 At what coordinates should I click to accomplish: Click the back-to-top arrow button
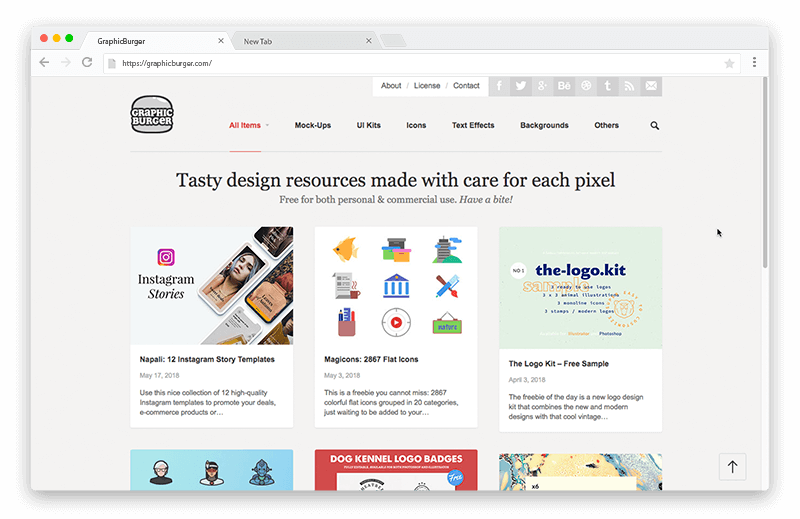click(733, 466)
